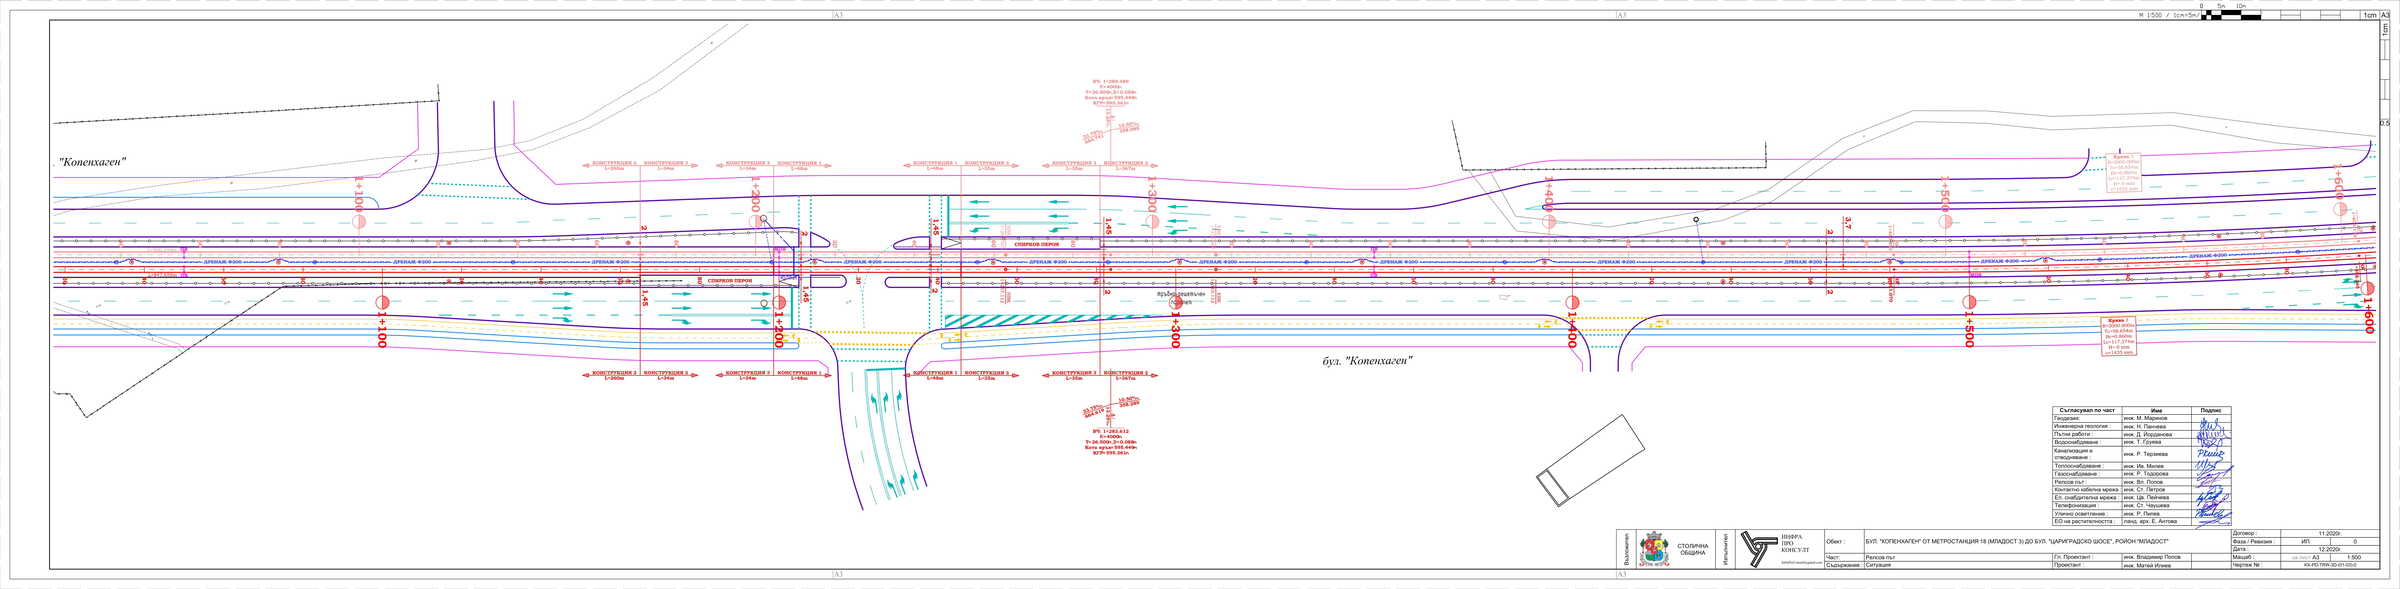This screenshot has width=2400, height=589.
Task: Click the 'Подпис' column header in approvals table
Action: pyautogui.click(x=2211, y=410)
